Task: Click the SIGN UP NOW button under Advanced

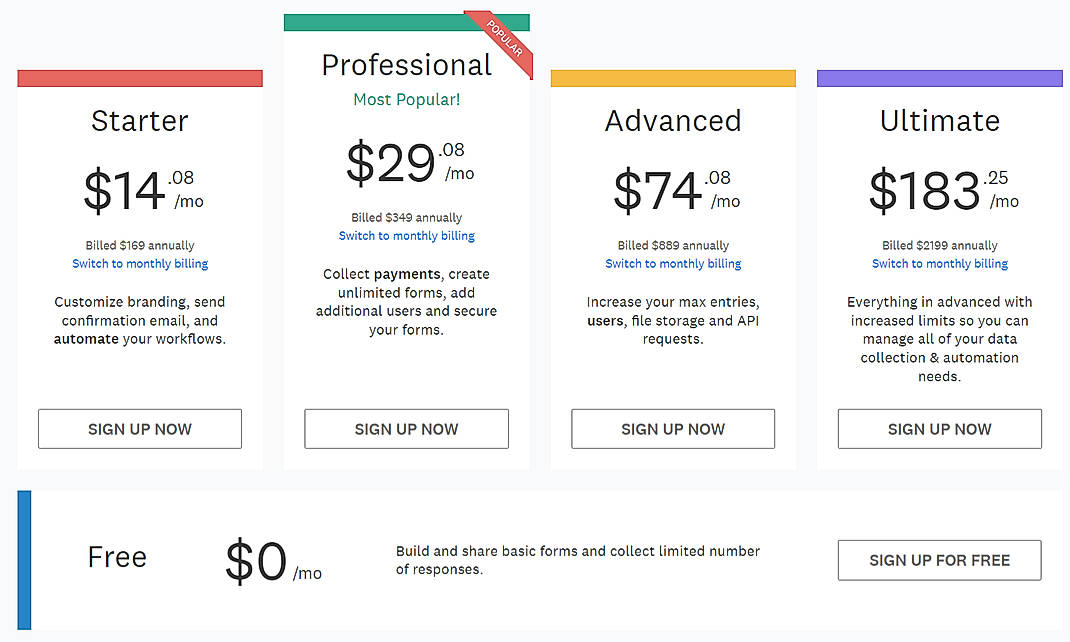Action: [x=672, y=428]
